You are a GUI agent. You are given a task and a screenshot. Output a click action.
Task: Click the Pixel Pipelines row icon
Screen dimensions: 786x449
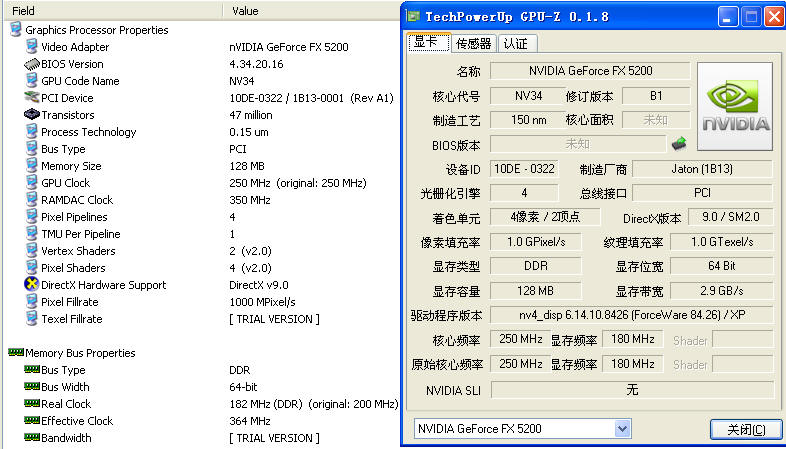point(32,217)
